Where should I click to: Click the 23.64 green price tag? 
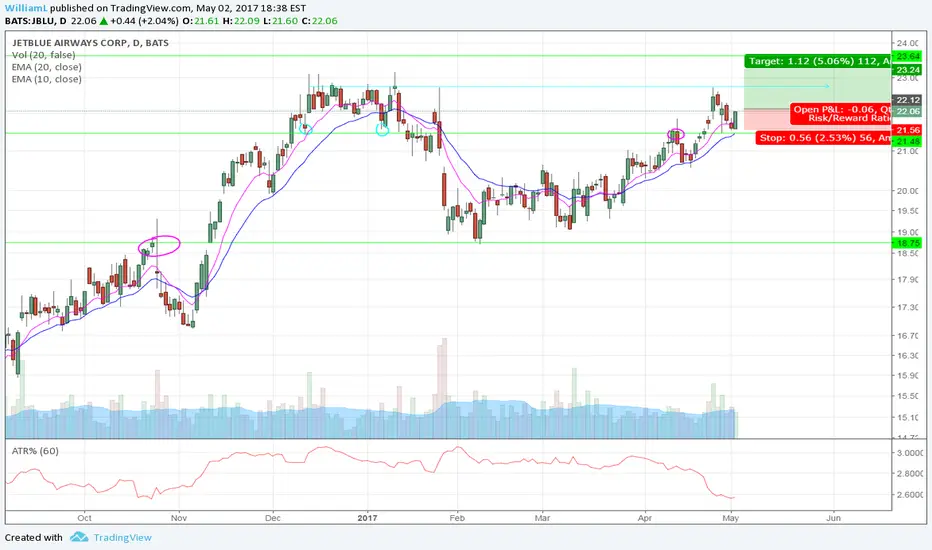click(908, 56)
